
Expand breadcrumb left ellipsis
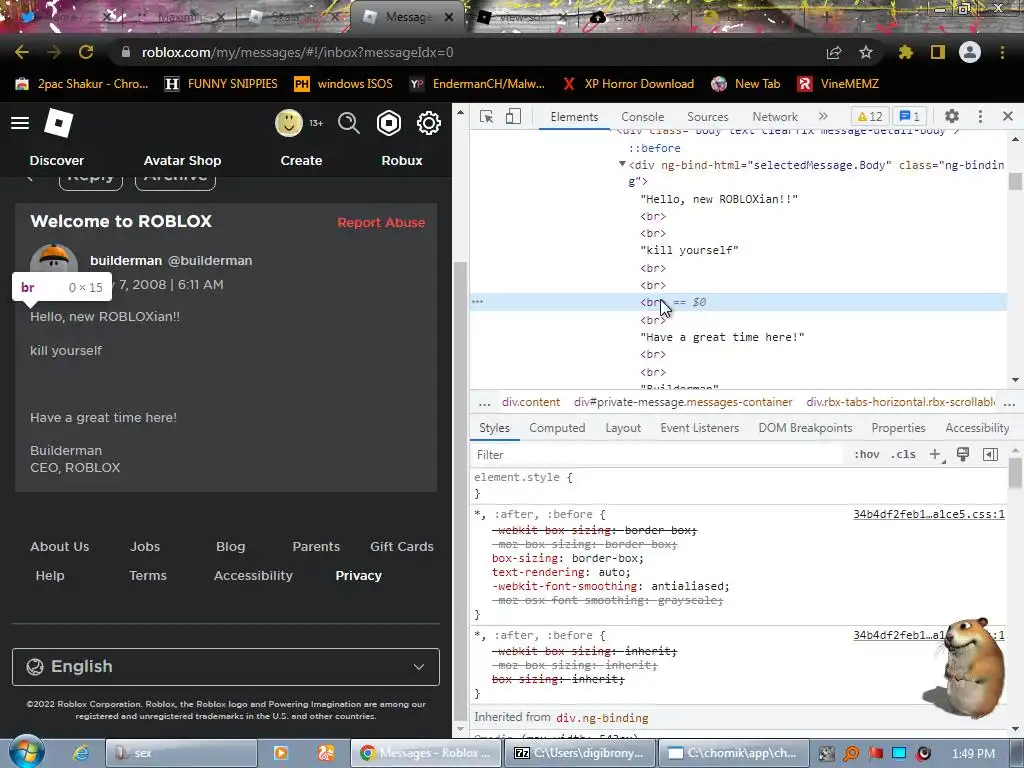[x=484, y=402]
